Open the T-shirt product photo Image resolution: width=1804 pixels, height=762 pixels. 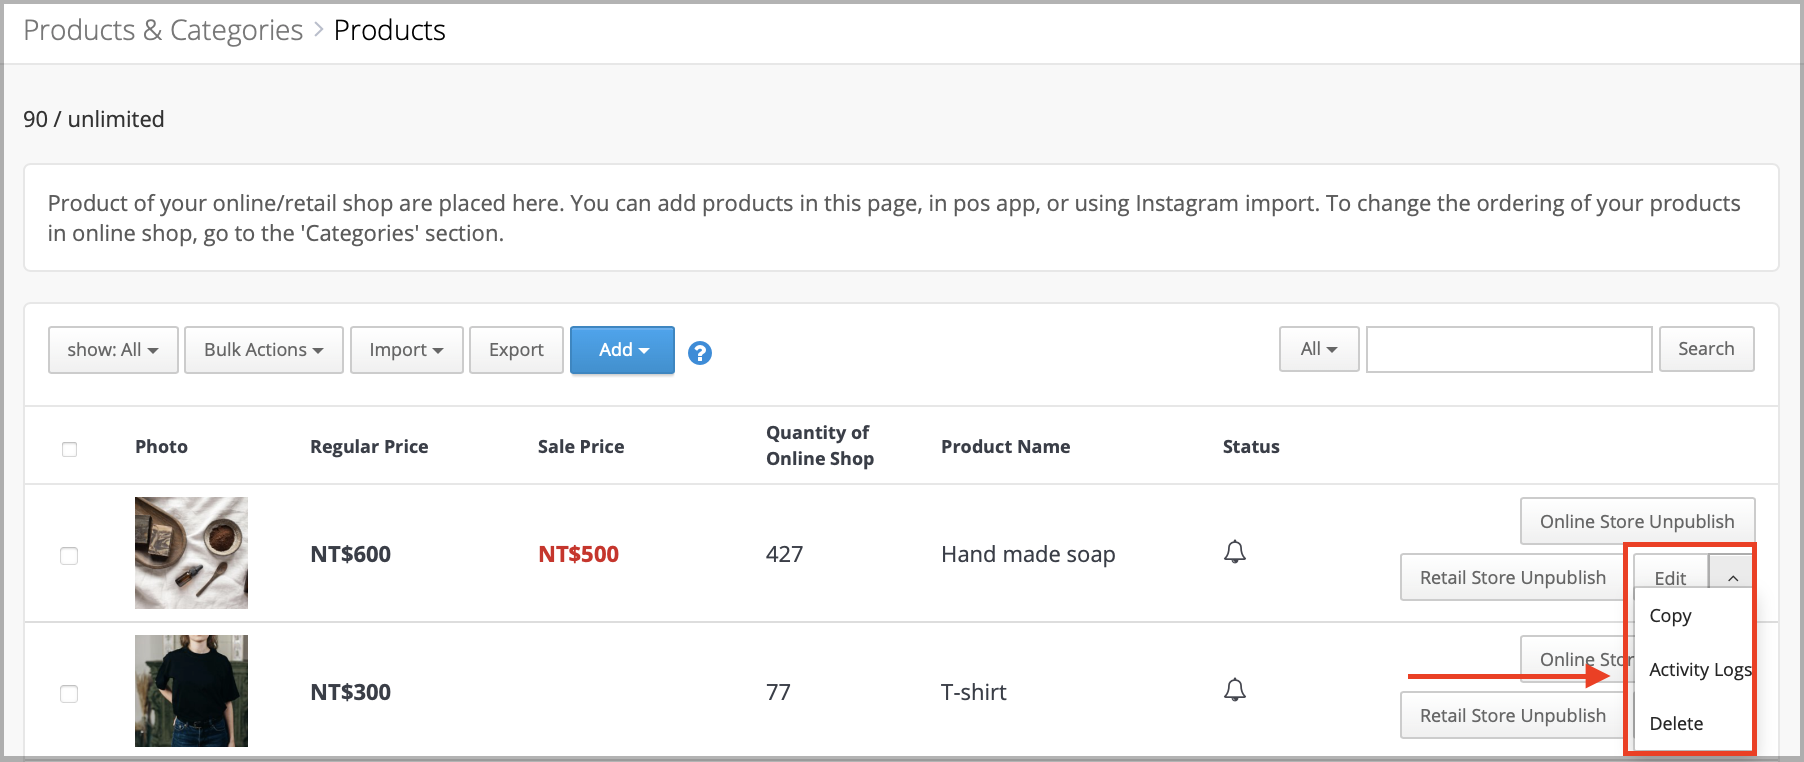tap(191, 691)
